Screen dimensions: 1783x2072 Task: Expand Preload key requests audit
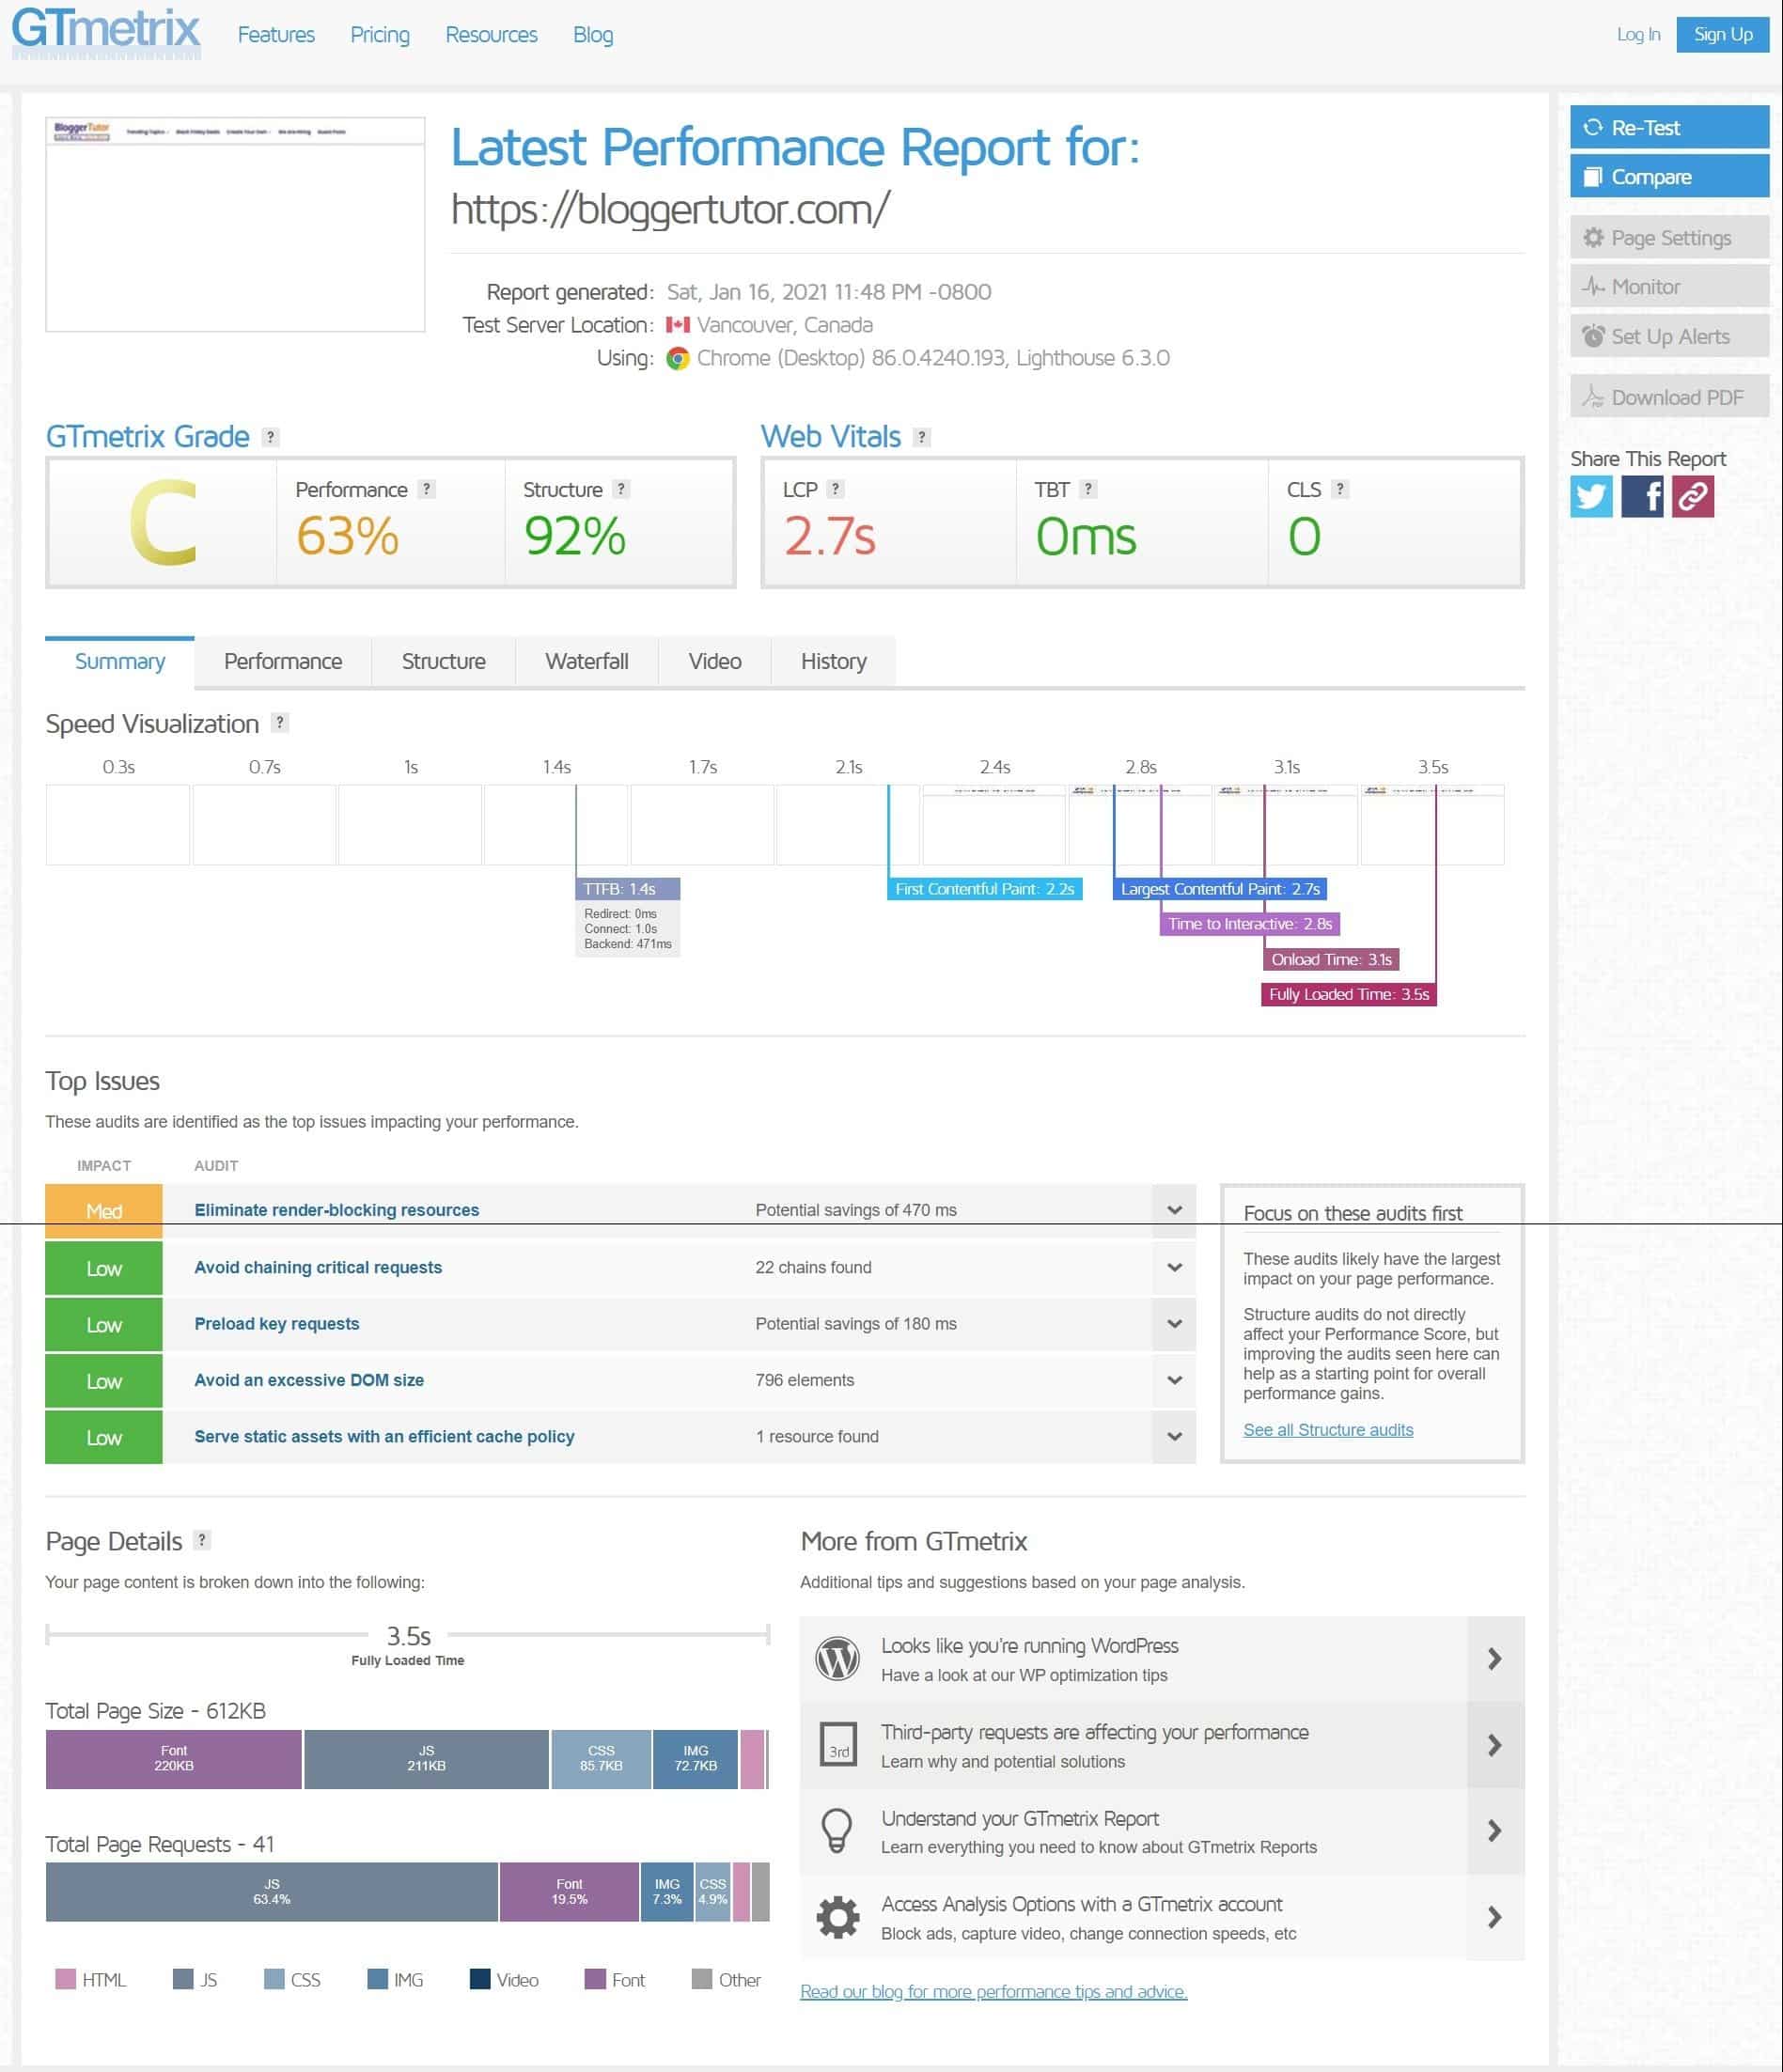1174,1323
